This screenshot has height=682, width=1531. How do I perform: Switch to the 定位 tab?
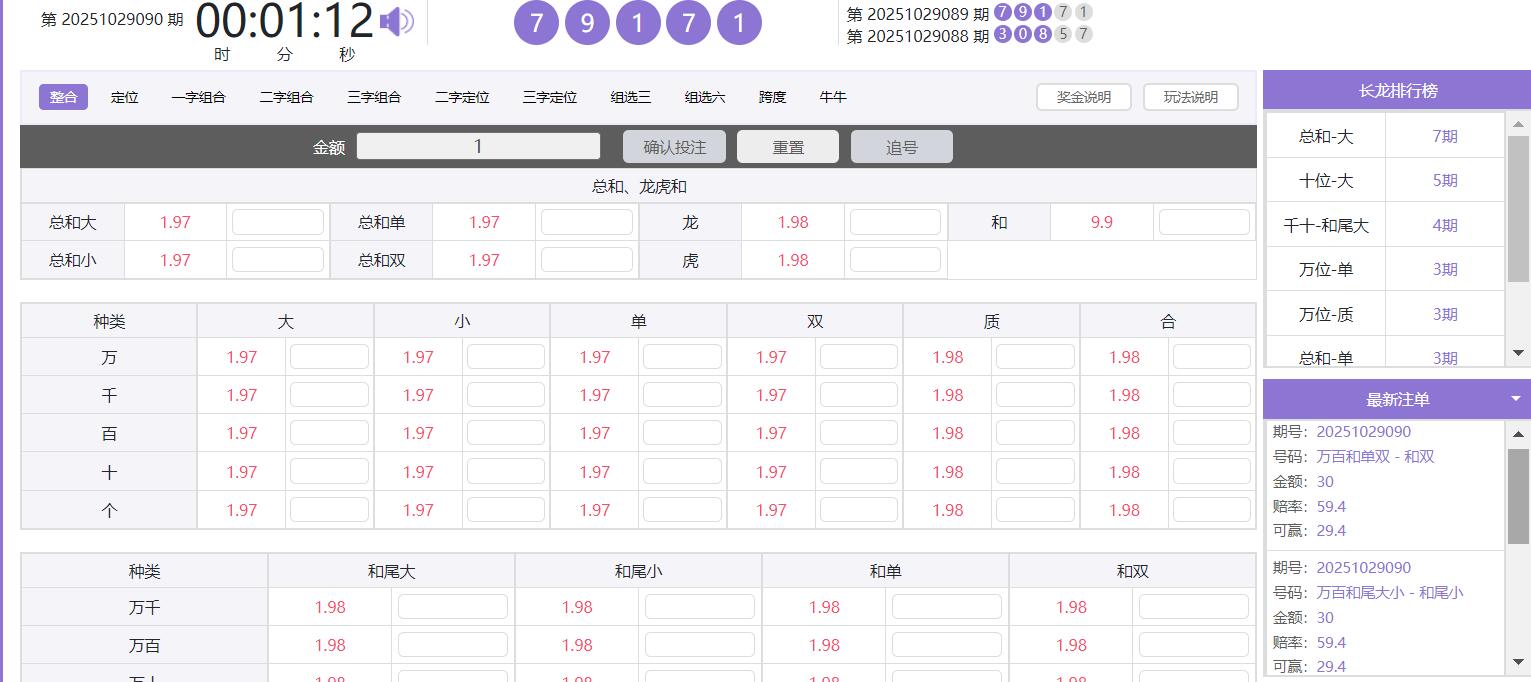(x=124, y=97)
